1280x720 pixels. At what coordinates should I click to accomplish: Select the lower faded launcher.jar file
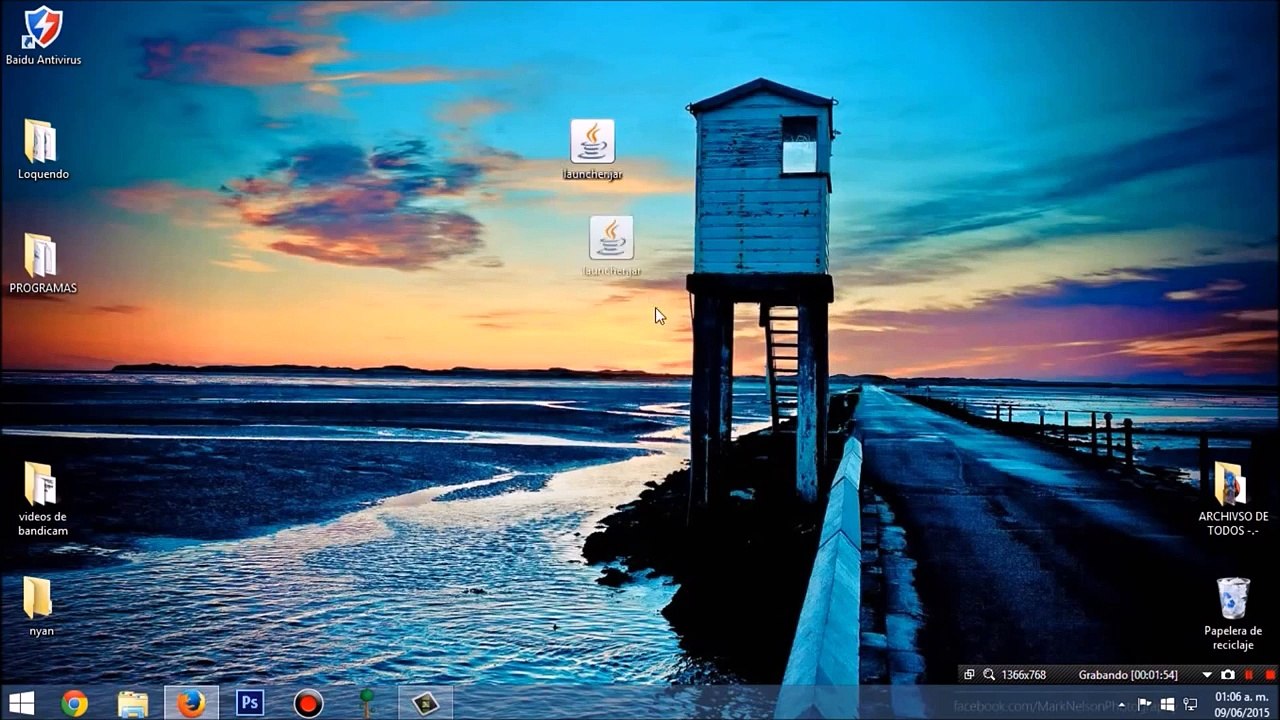[611, 238]
